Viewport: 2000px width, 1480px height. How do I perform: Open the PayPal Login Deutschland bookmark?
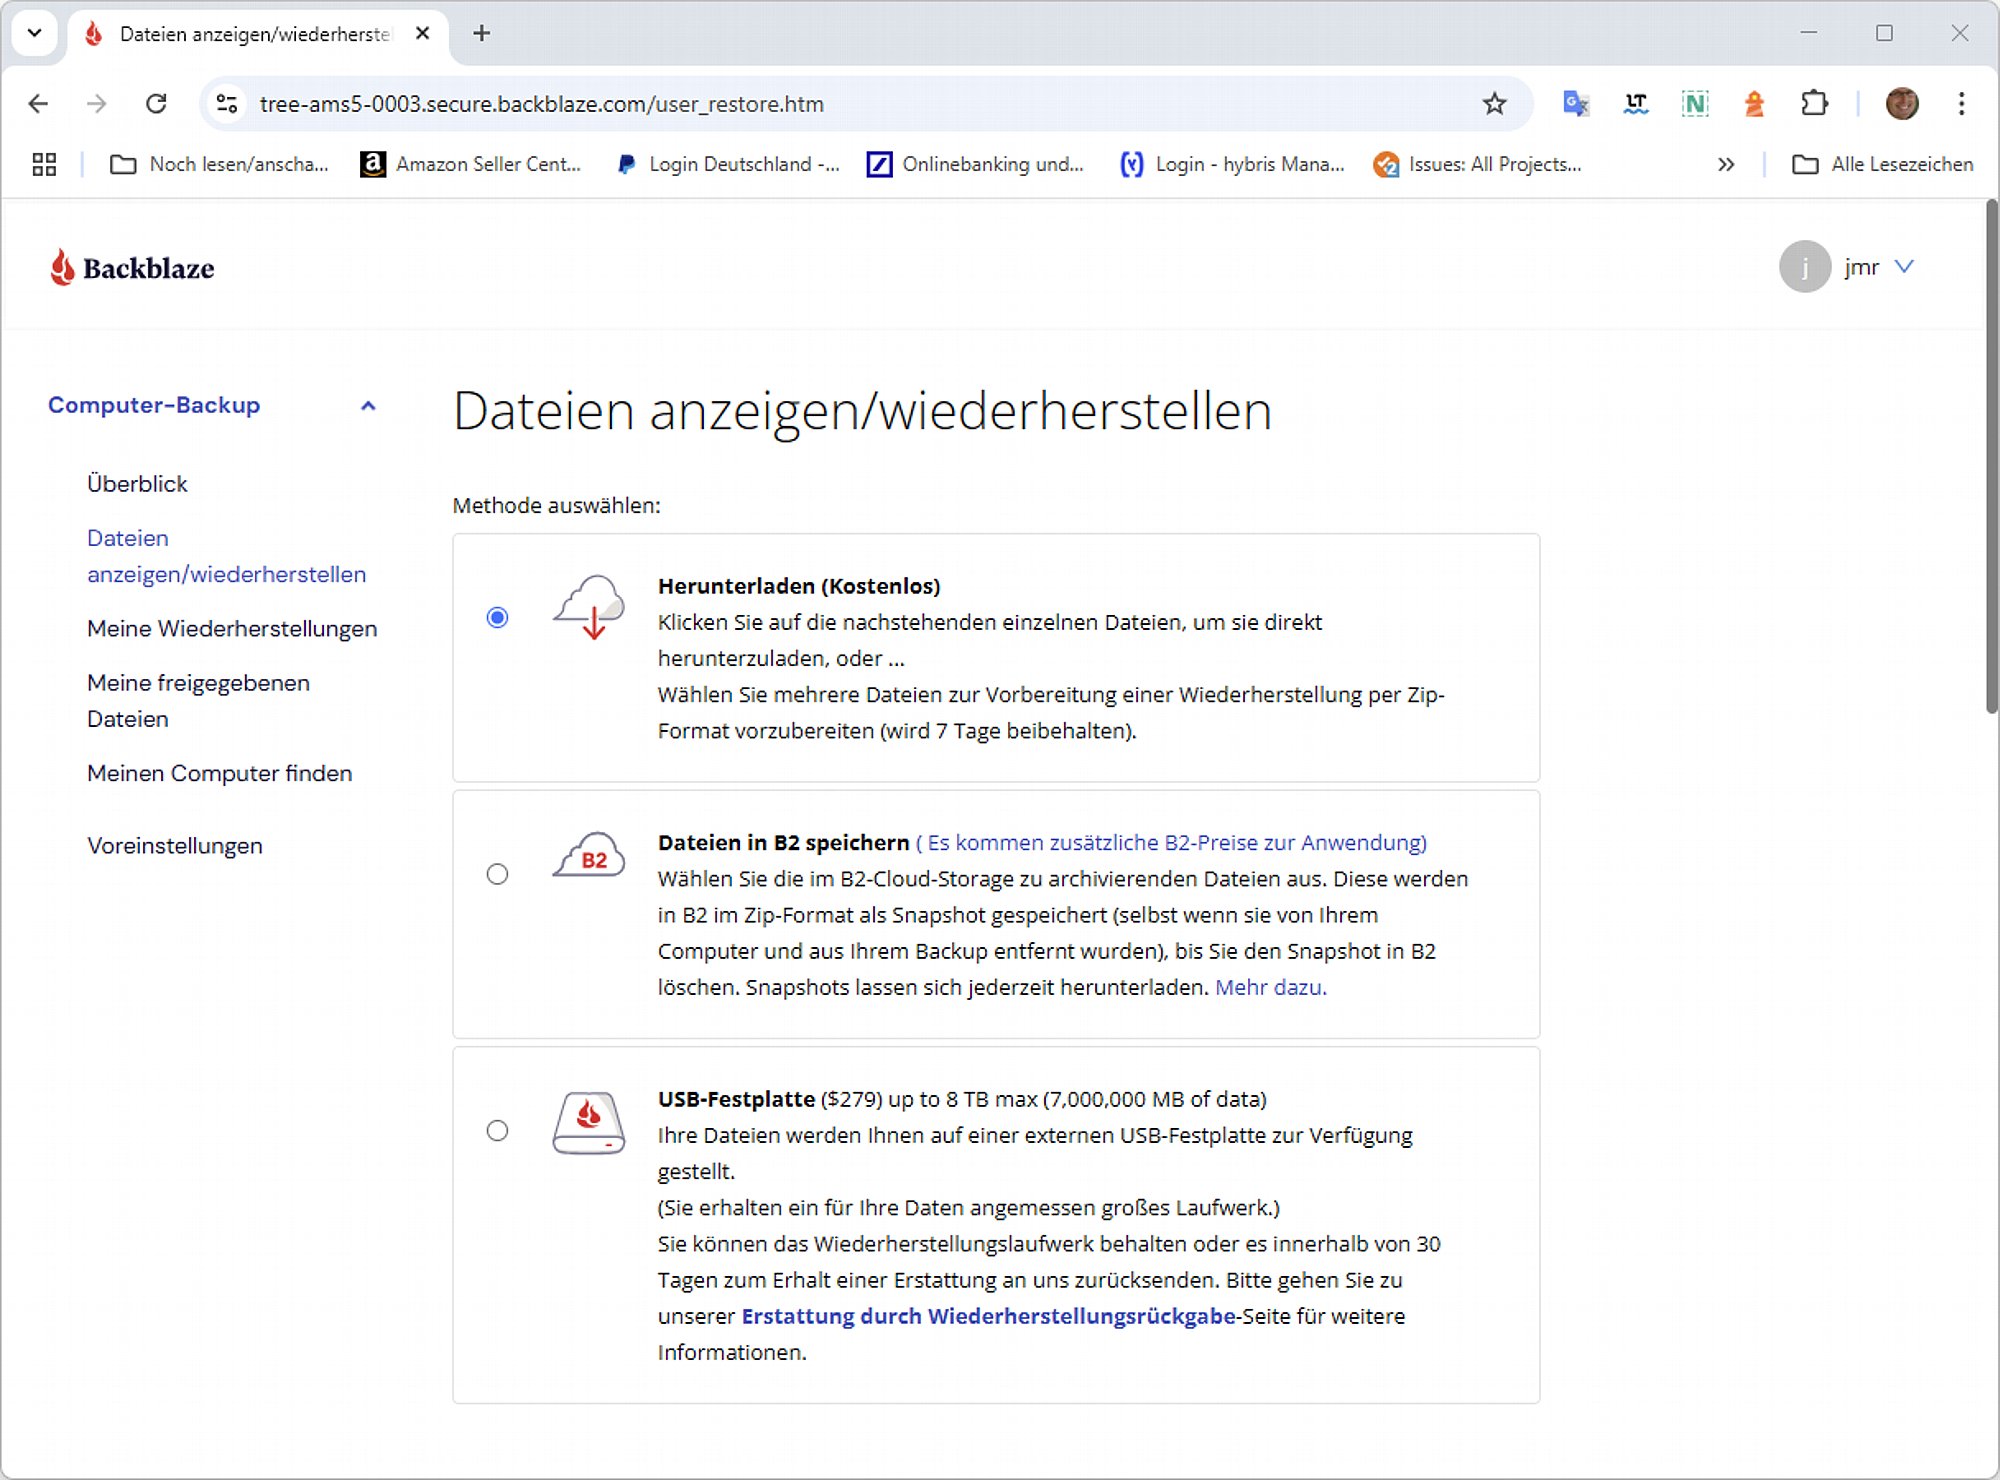(x=728, y=165)
